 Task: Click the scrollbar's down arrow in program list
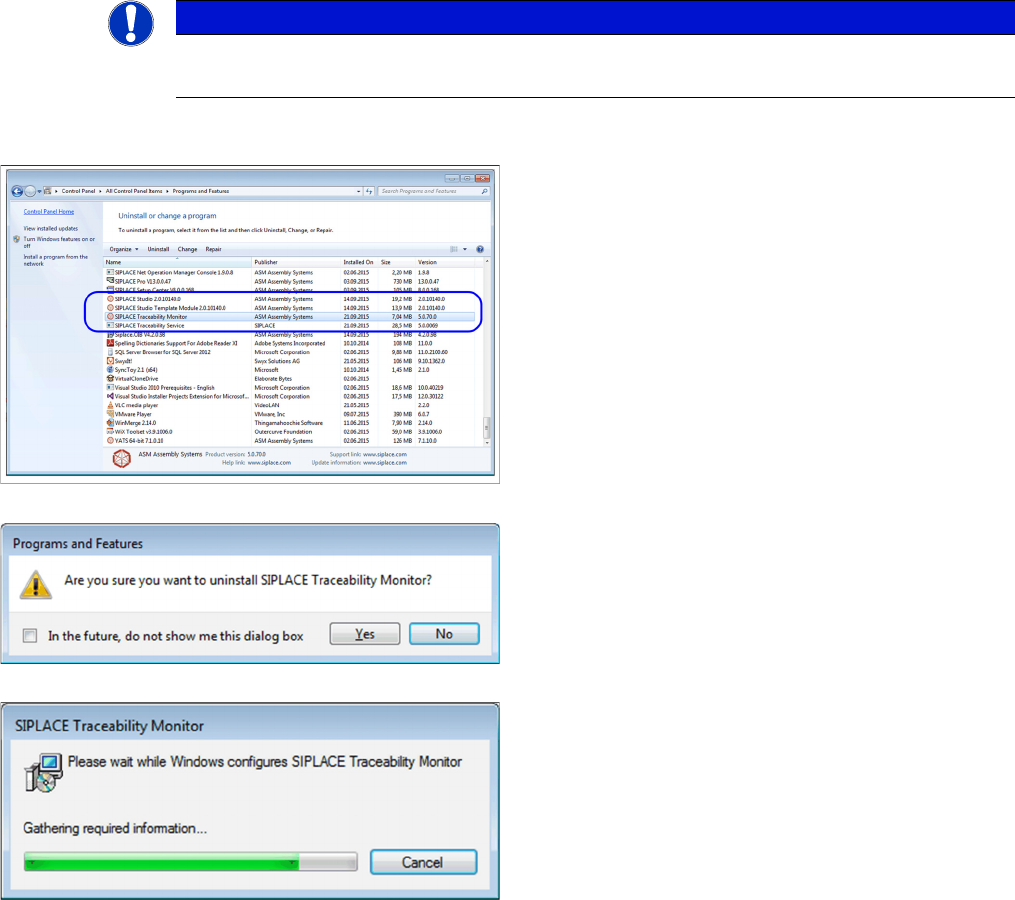487,443
